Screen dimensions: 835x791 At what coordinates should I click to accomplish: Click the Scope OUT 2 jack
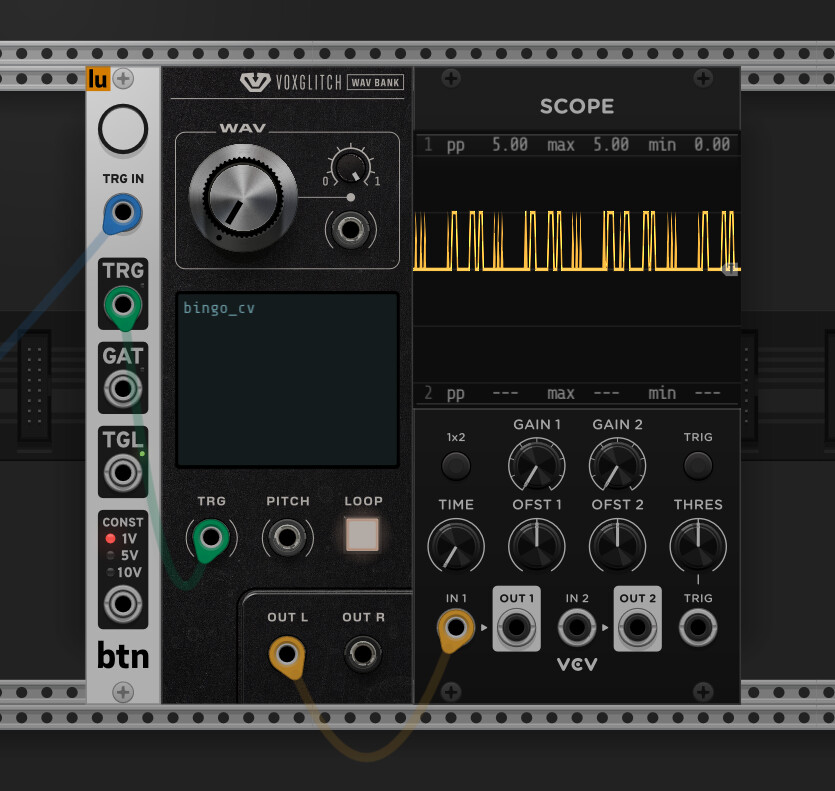point(637,627)
